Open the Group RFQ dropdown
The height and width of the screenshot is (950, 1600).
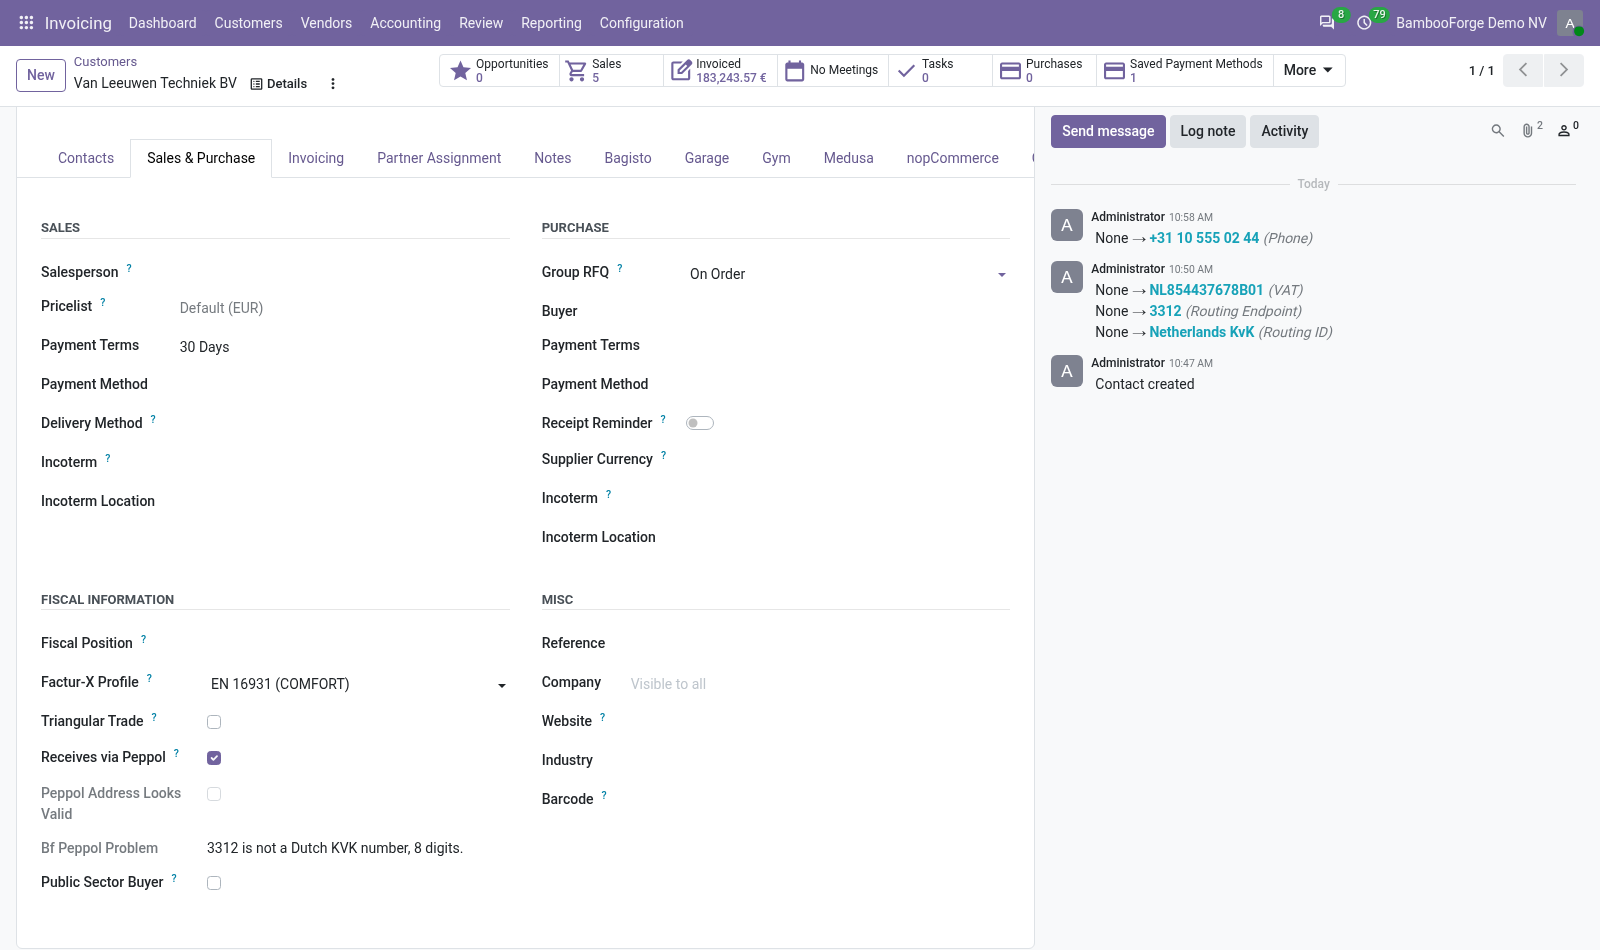[x=848, y=274]
